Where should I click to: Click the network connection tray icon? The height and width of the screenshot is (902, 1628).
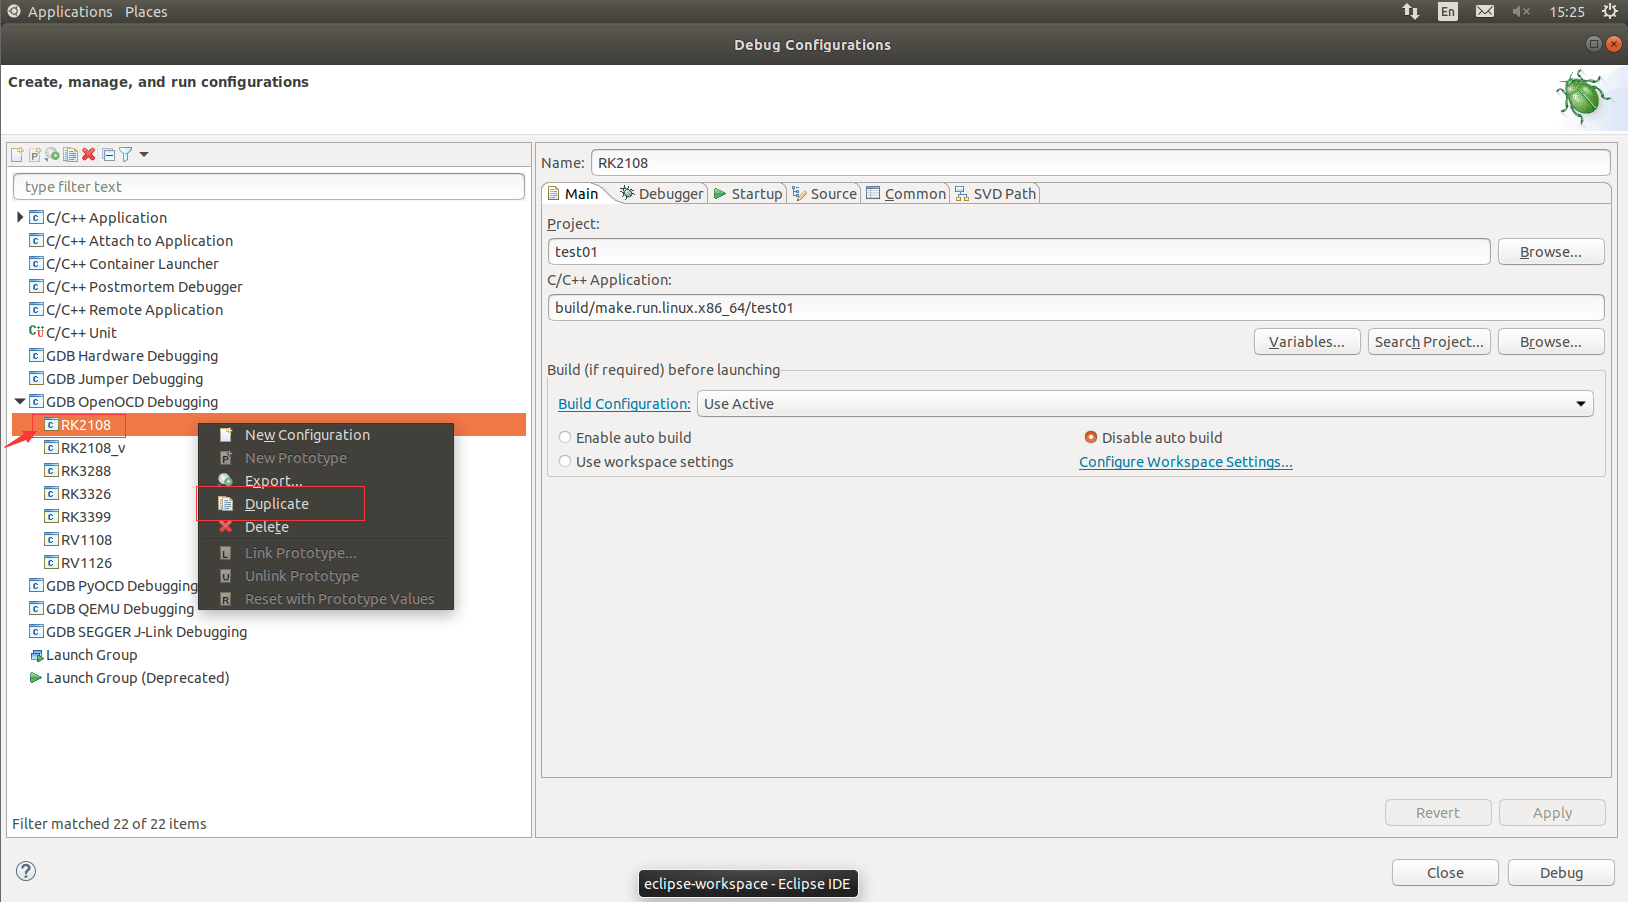click(x=1411, y=11)
